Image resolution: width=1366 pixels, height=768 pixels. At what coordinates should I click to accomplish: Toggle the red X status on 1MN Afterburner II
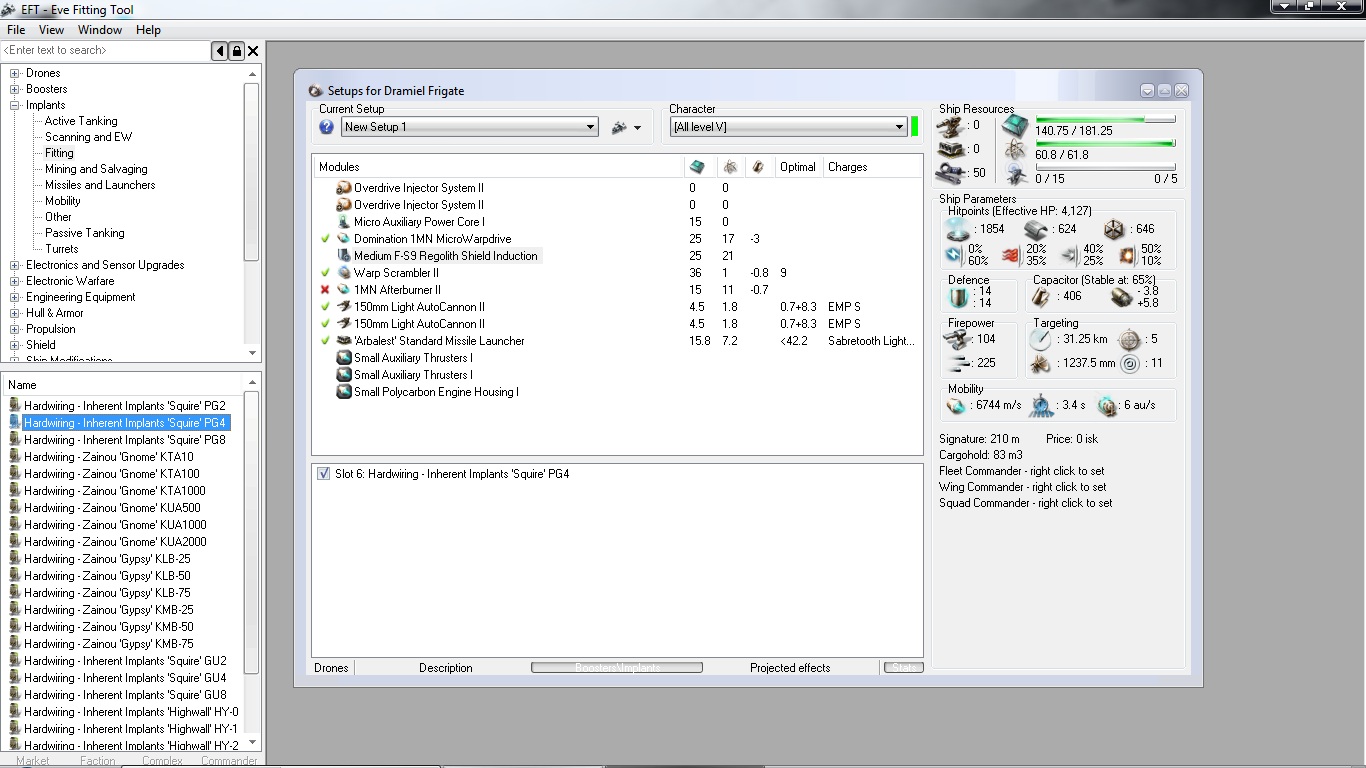(325, 290)
